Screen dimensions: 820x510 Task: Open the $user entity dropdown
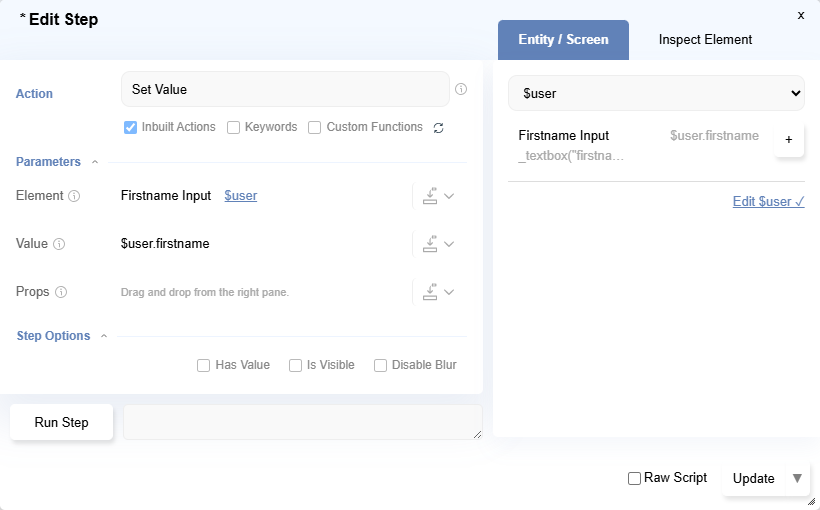coord(656,93)
